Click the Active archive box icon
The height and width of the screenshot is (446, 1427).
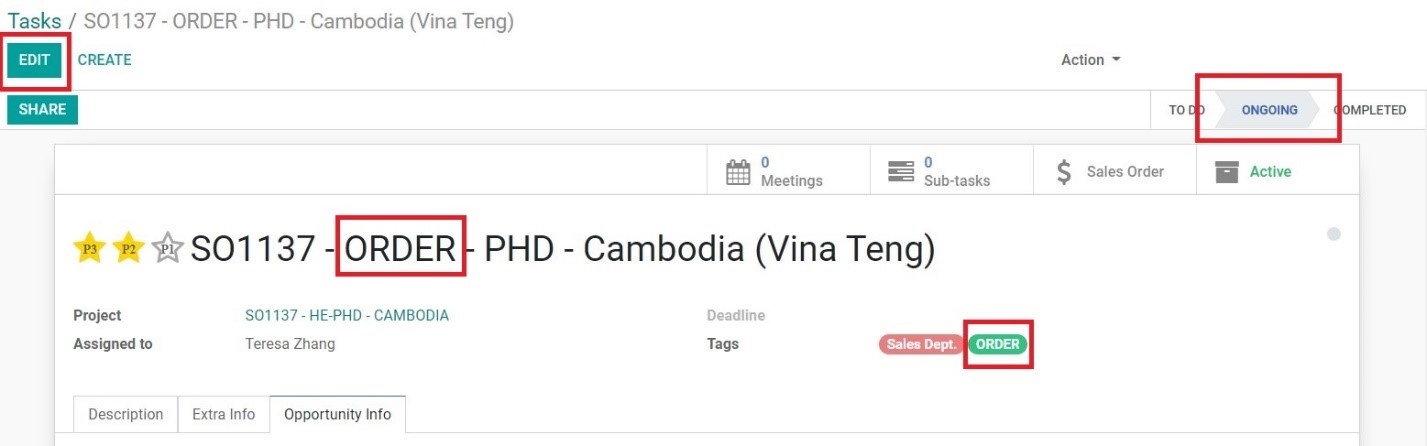(1227, 172)
